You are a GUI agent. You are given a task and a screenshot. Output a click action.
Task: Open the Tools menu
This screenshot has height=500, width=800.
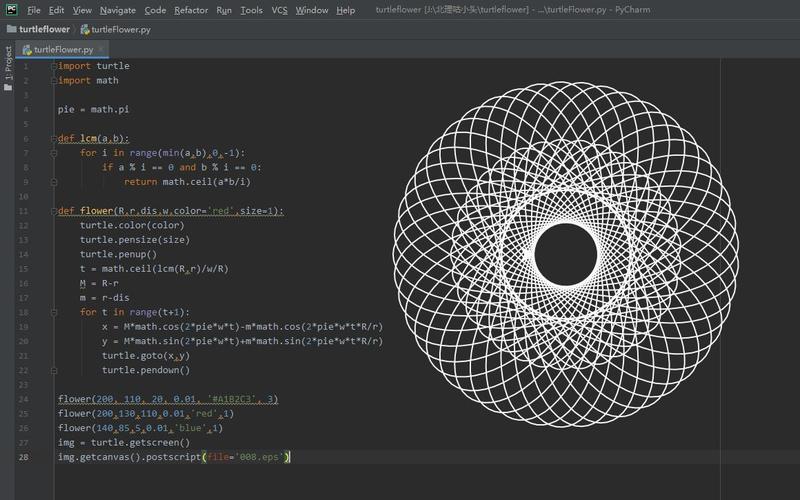click(x=252, y=10)
